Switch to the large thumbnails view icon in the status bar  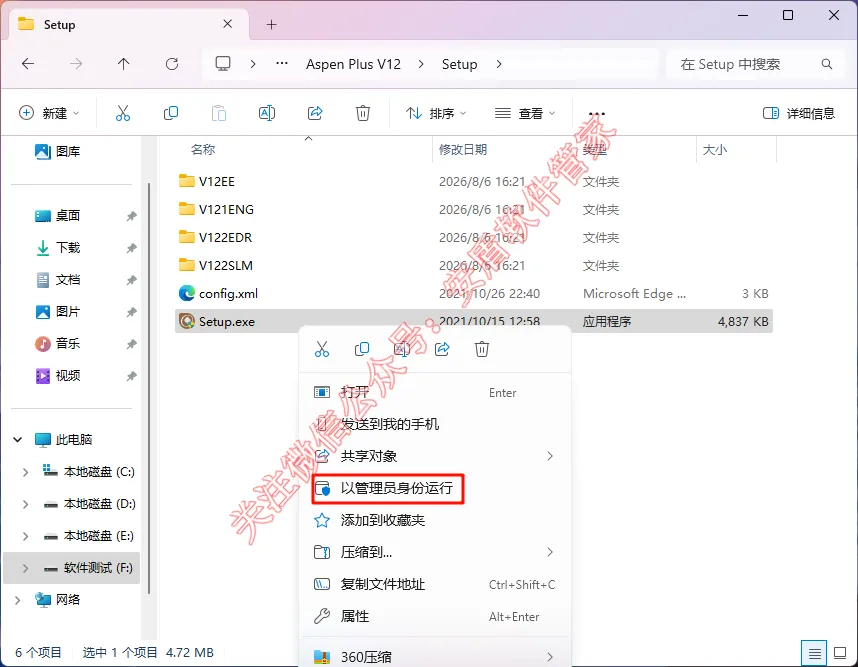coord(840,653)
